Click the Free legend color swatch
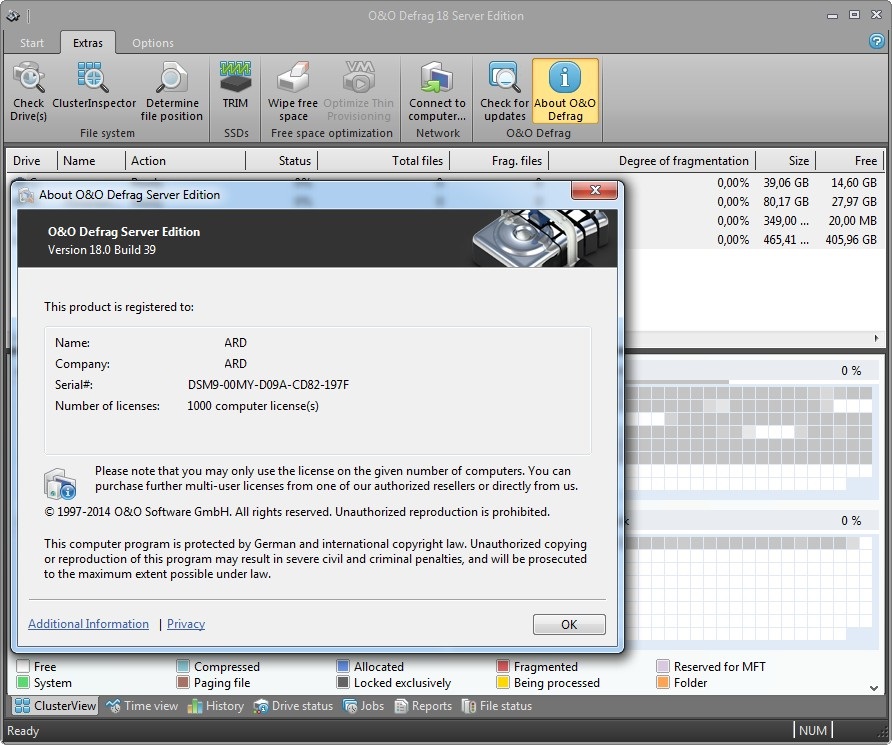Viewport: 892px width, 745px height. pos(23,666)
